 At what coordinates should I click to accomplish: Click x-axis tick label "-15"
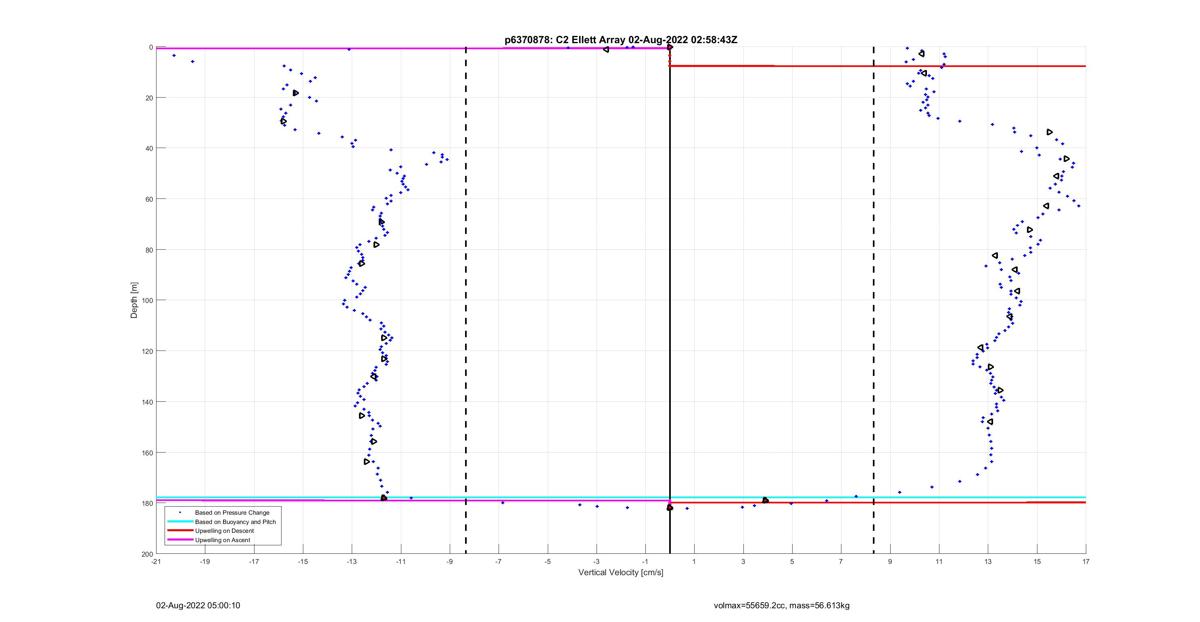tap(303, 561)
